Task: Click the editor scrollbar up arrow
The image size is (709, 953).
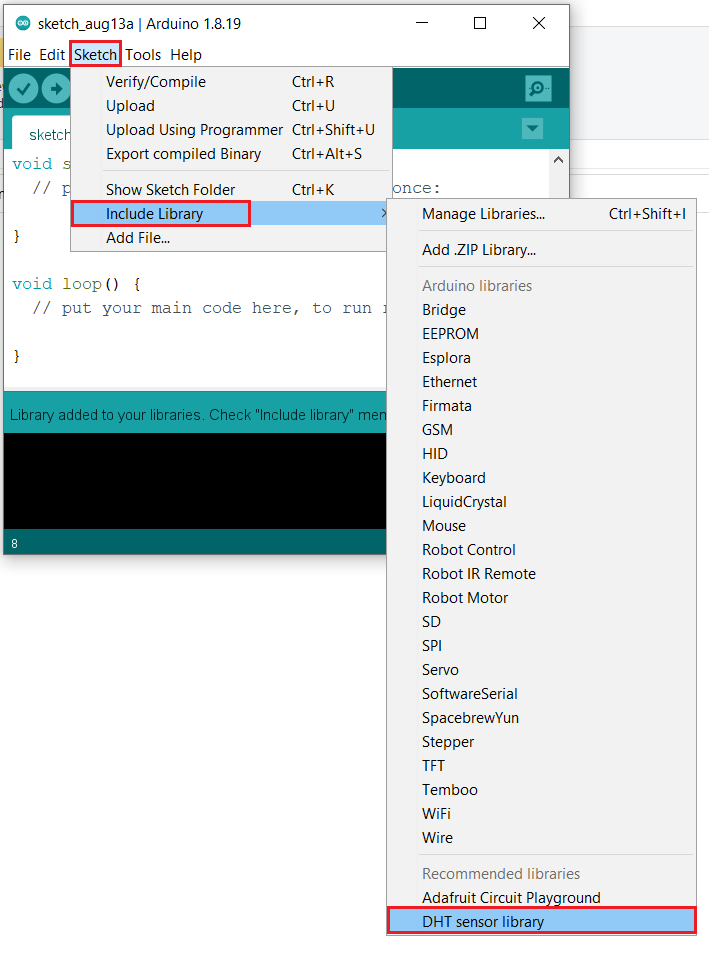Action: 558,160
